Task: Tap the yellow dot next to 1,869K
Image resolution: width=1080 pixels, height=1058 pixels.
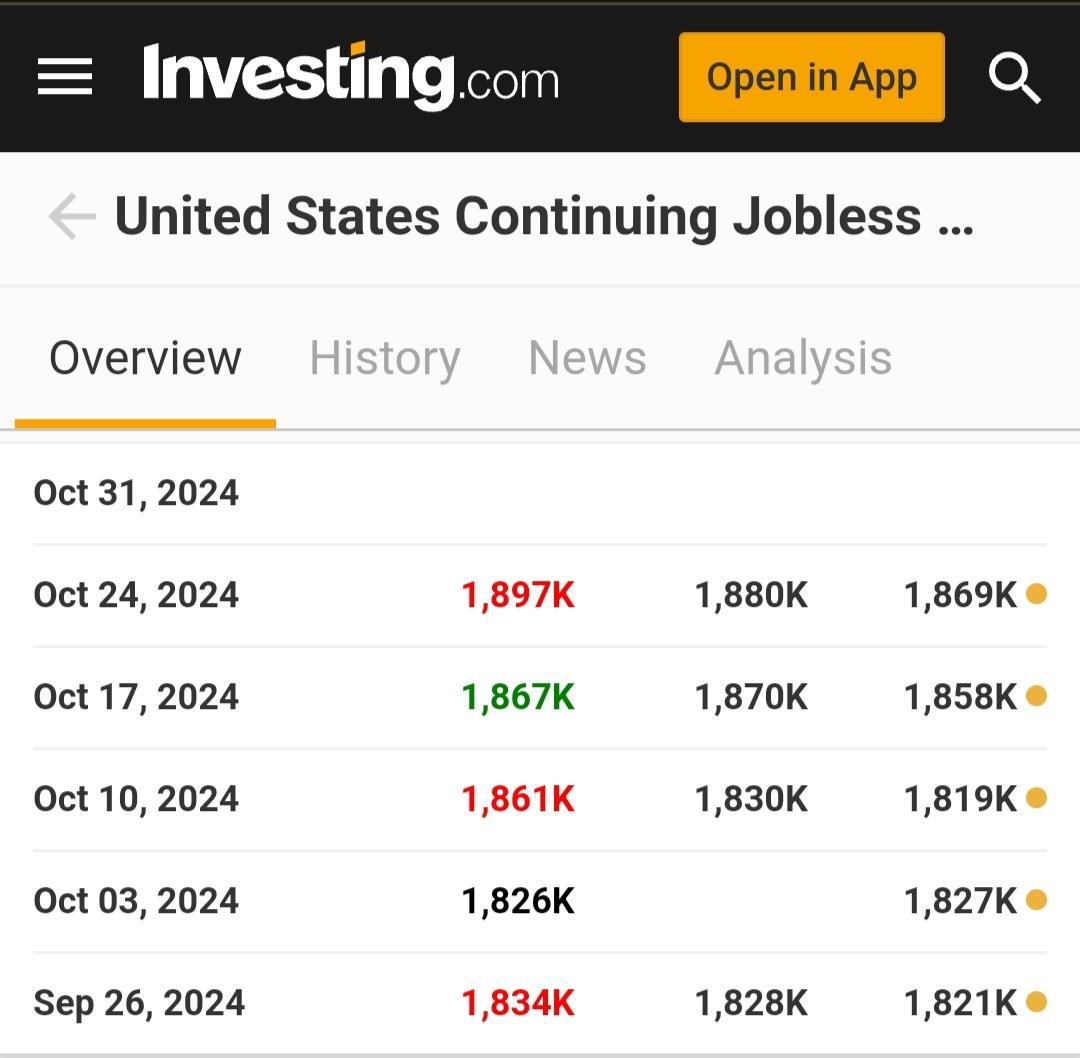Action: click(1036, 593)
